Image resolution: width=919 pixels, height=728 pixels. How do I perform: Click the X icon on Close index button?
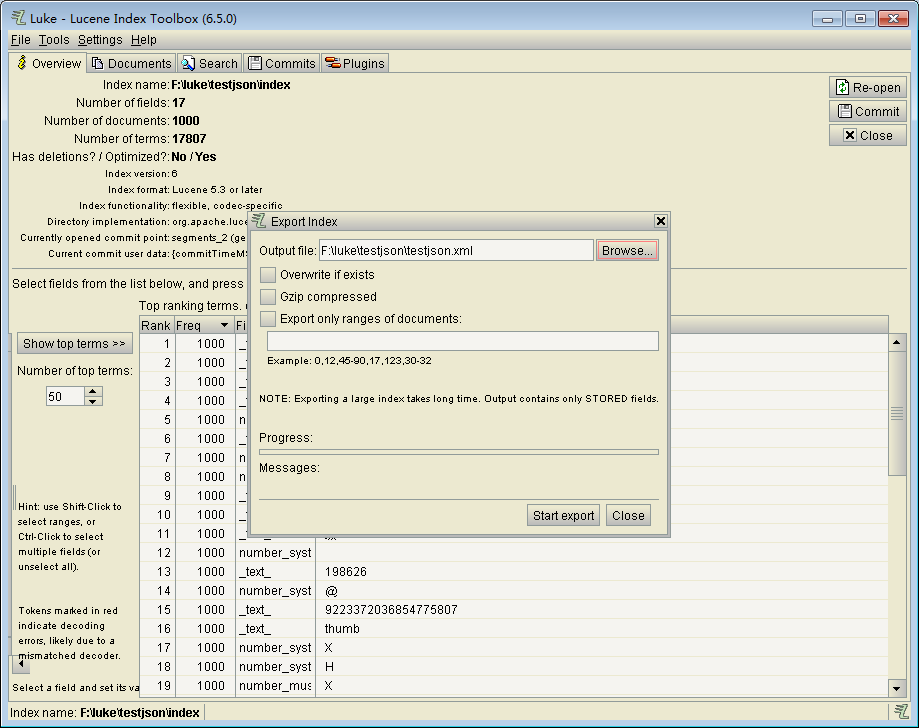[x=850, y=135]
